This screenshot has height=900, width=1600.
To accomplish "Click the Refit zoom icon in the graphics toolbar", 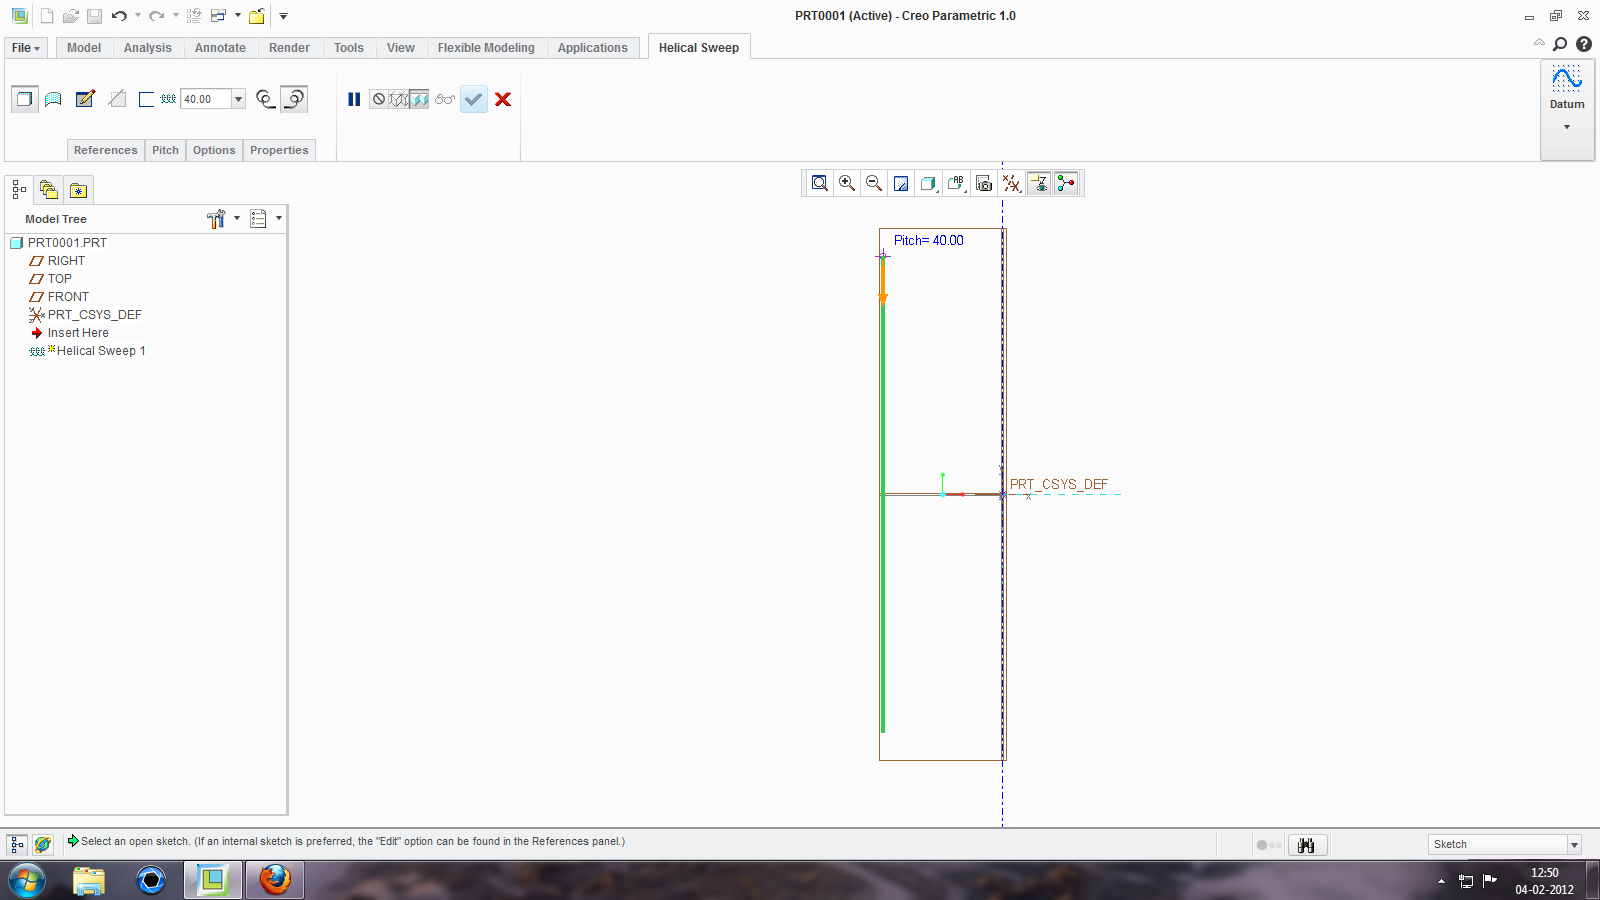I will click(820, 183).
